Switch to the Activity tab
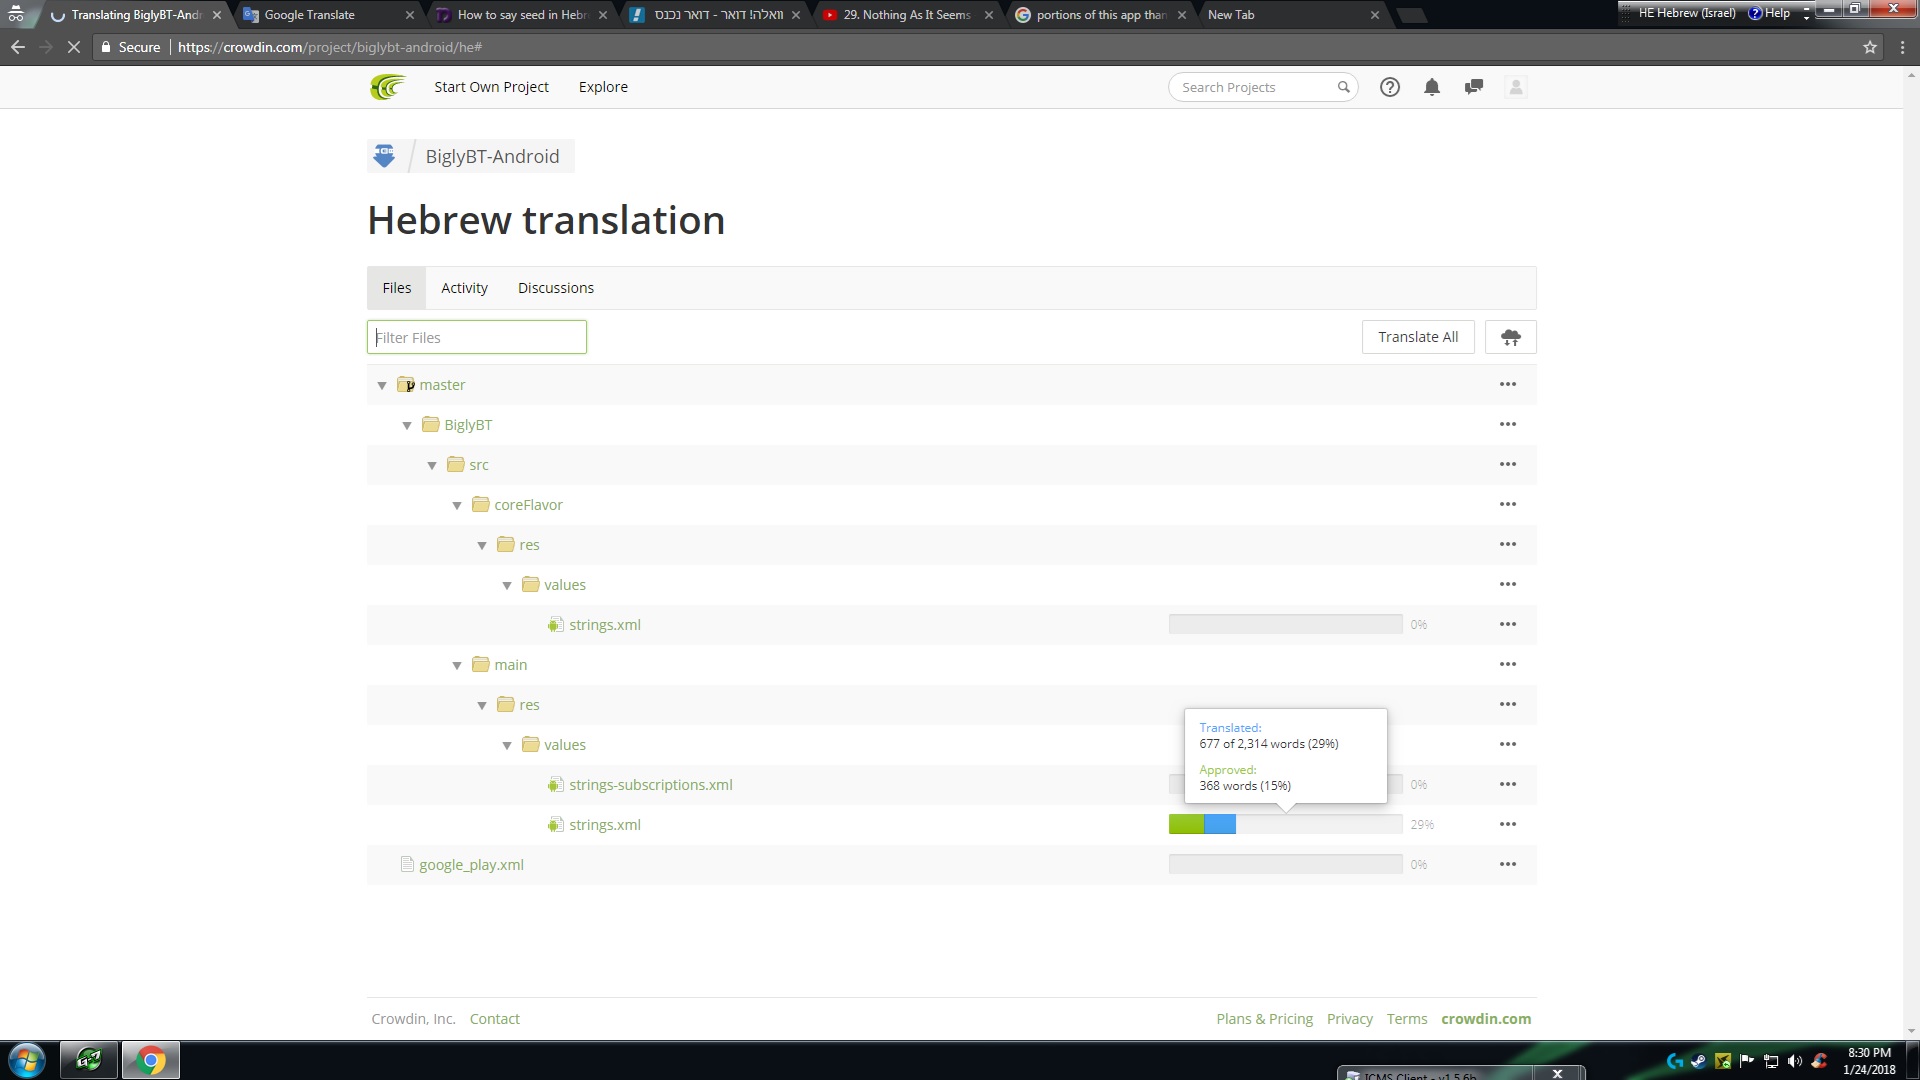Screen dimensions: 1920x1080 click(464, 288)
